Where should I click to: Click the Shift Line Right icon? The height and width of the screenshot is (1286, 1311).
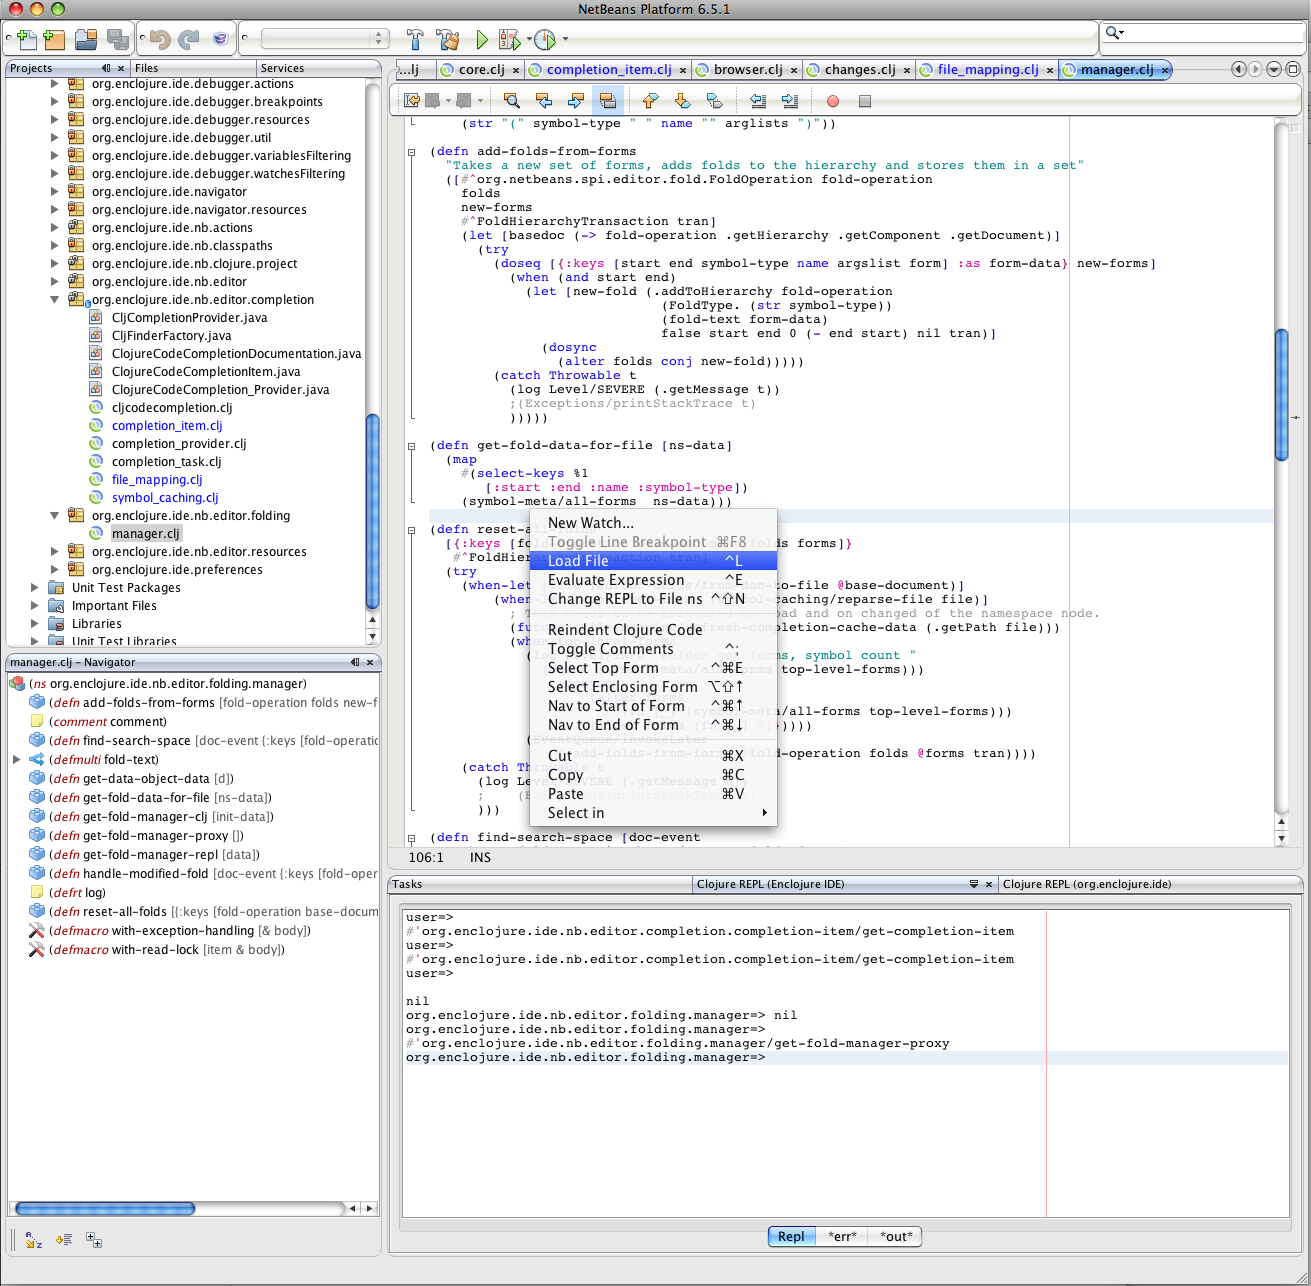click(x=790, y=100)
